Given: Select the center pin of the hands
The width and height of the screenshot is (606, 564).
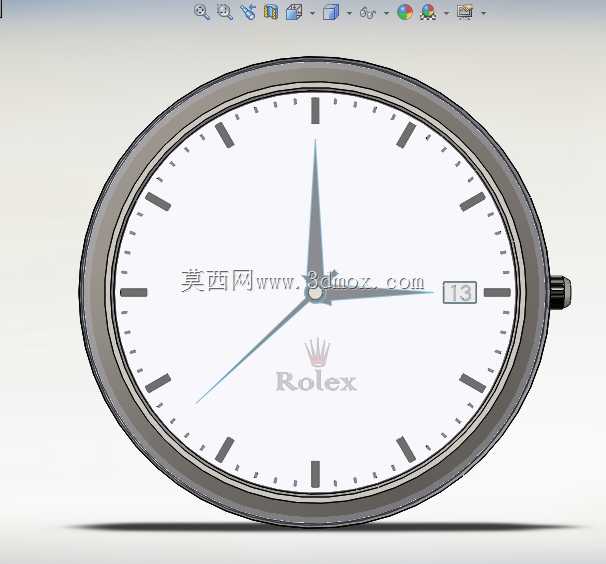Looking at the screenshot, I should (x=315, y=294).
